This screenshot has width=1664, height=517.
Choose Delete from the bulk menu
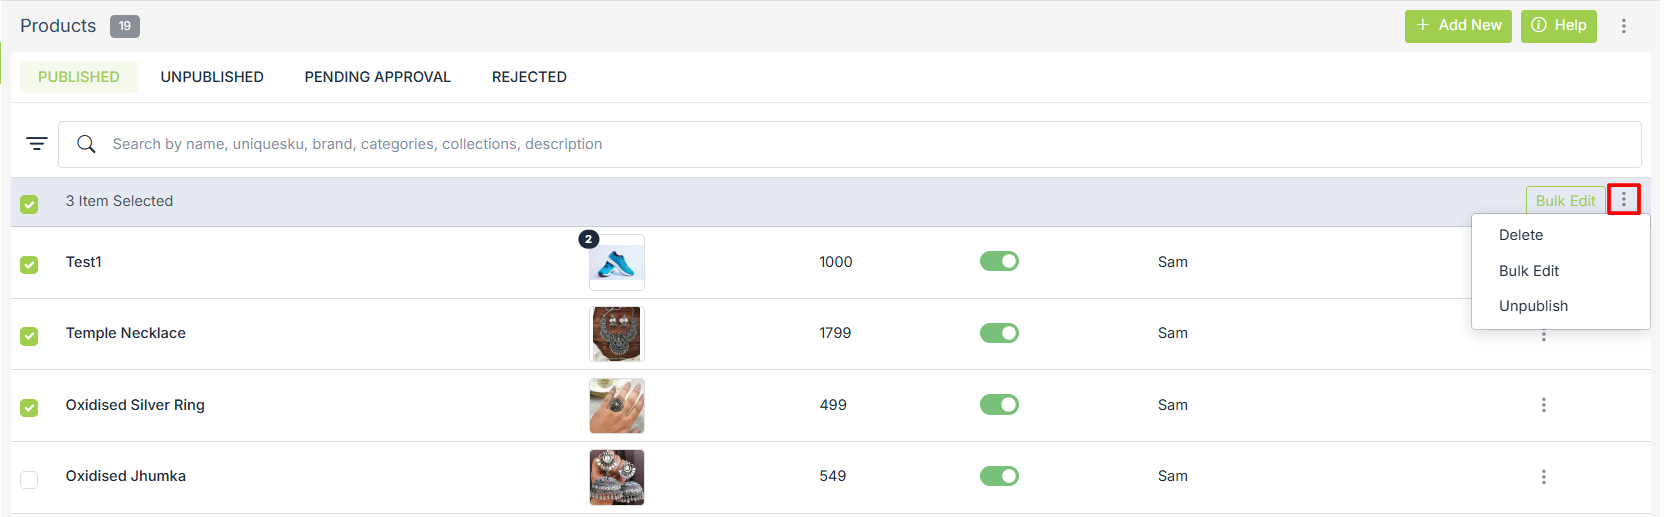(x=1520, y=235)
